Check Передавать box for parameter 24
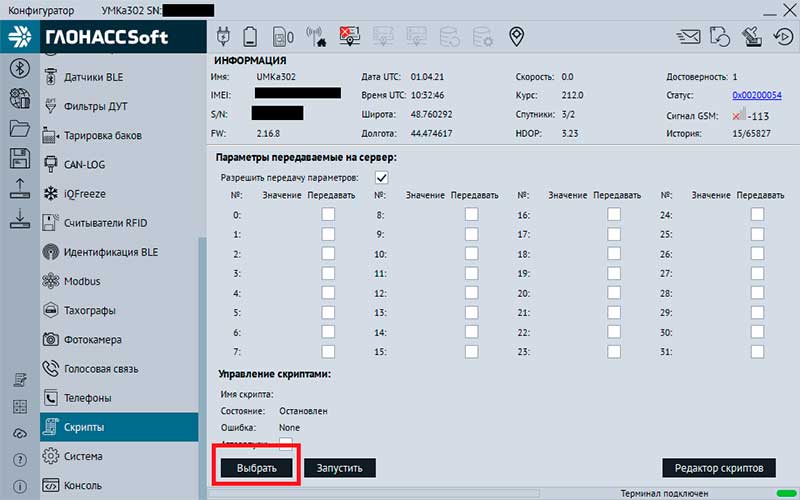The image size is (800, 500). pyautogui.click(x=758, y=214)
